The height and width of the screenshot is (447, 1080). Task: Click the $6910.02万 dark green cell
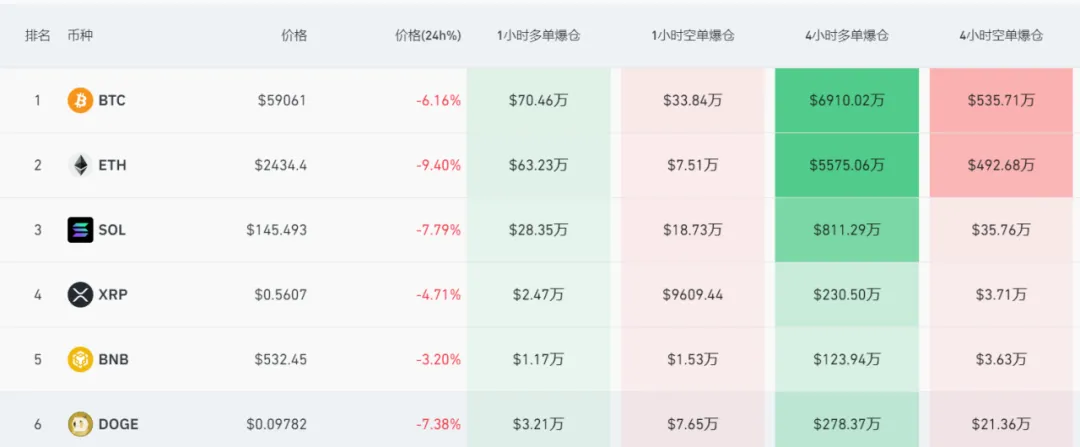pyautogui.click(x=847, y=101)
